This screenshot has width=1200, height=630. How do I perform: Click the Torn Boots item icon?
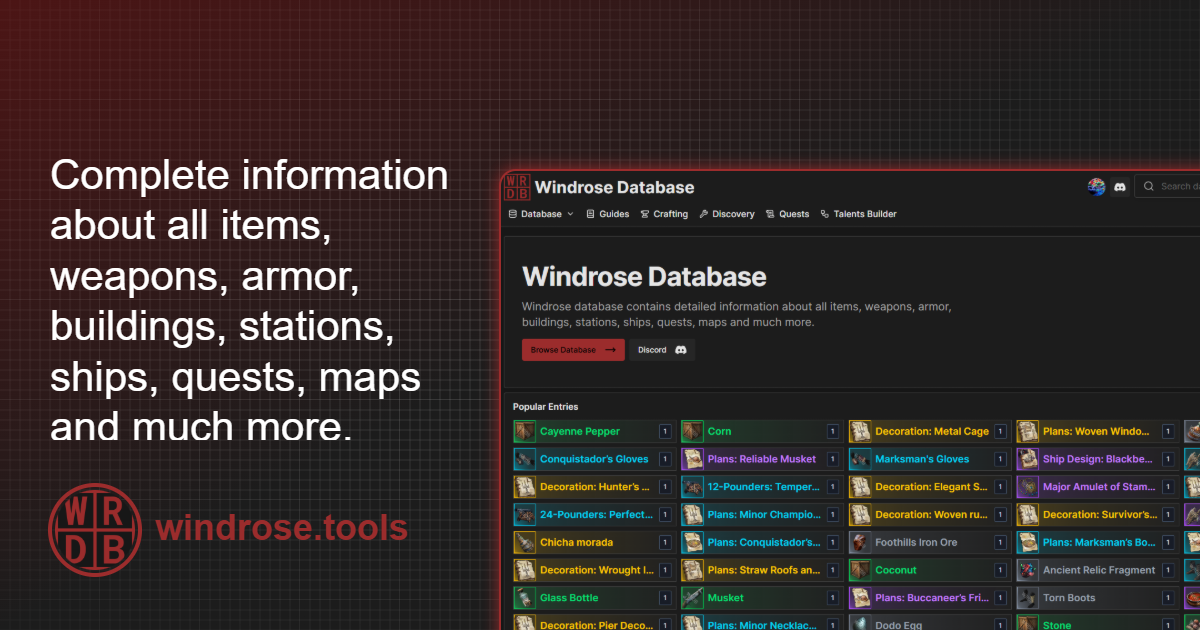(x=1028, y=598)
